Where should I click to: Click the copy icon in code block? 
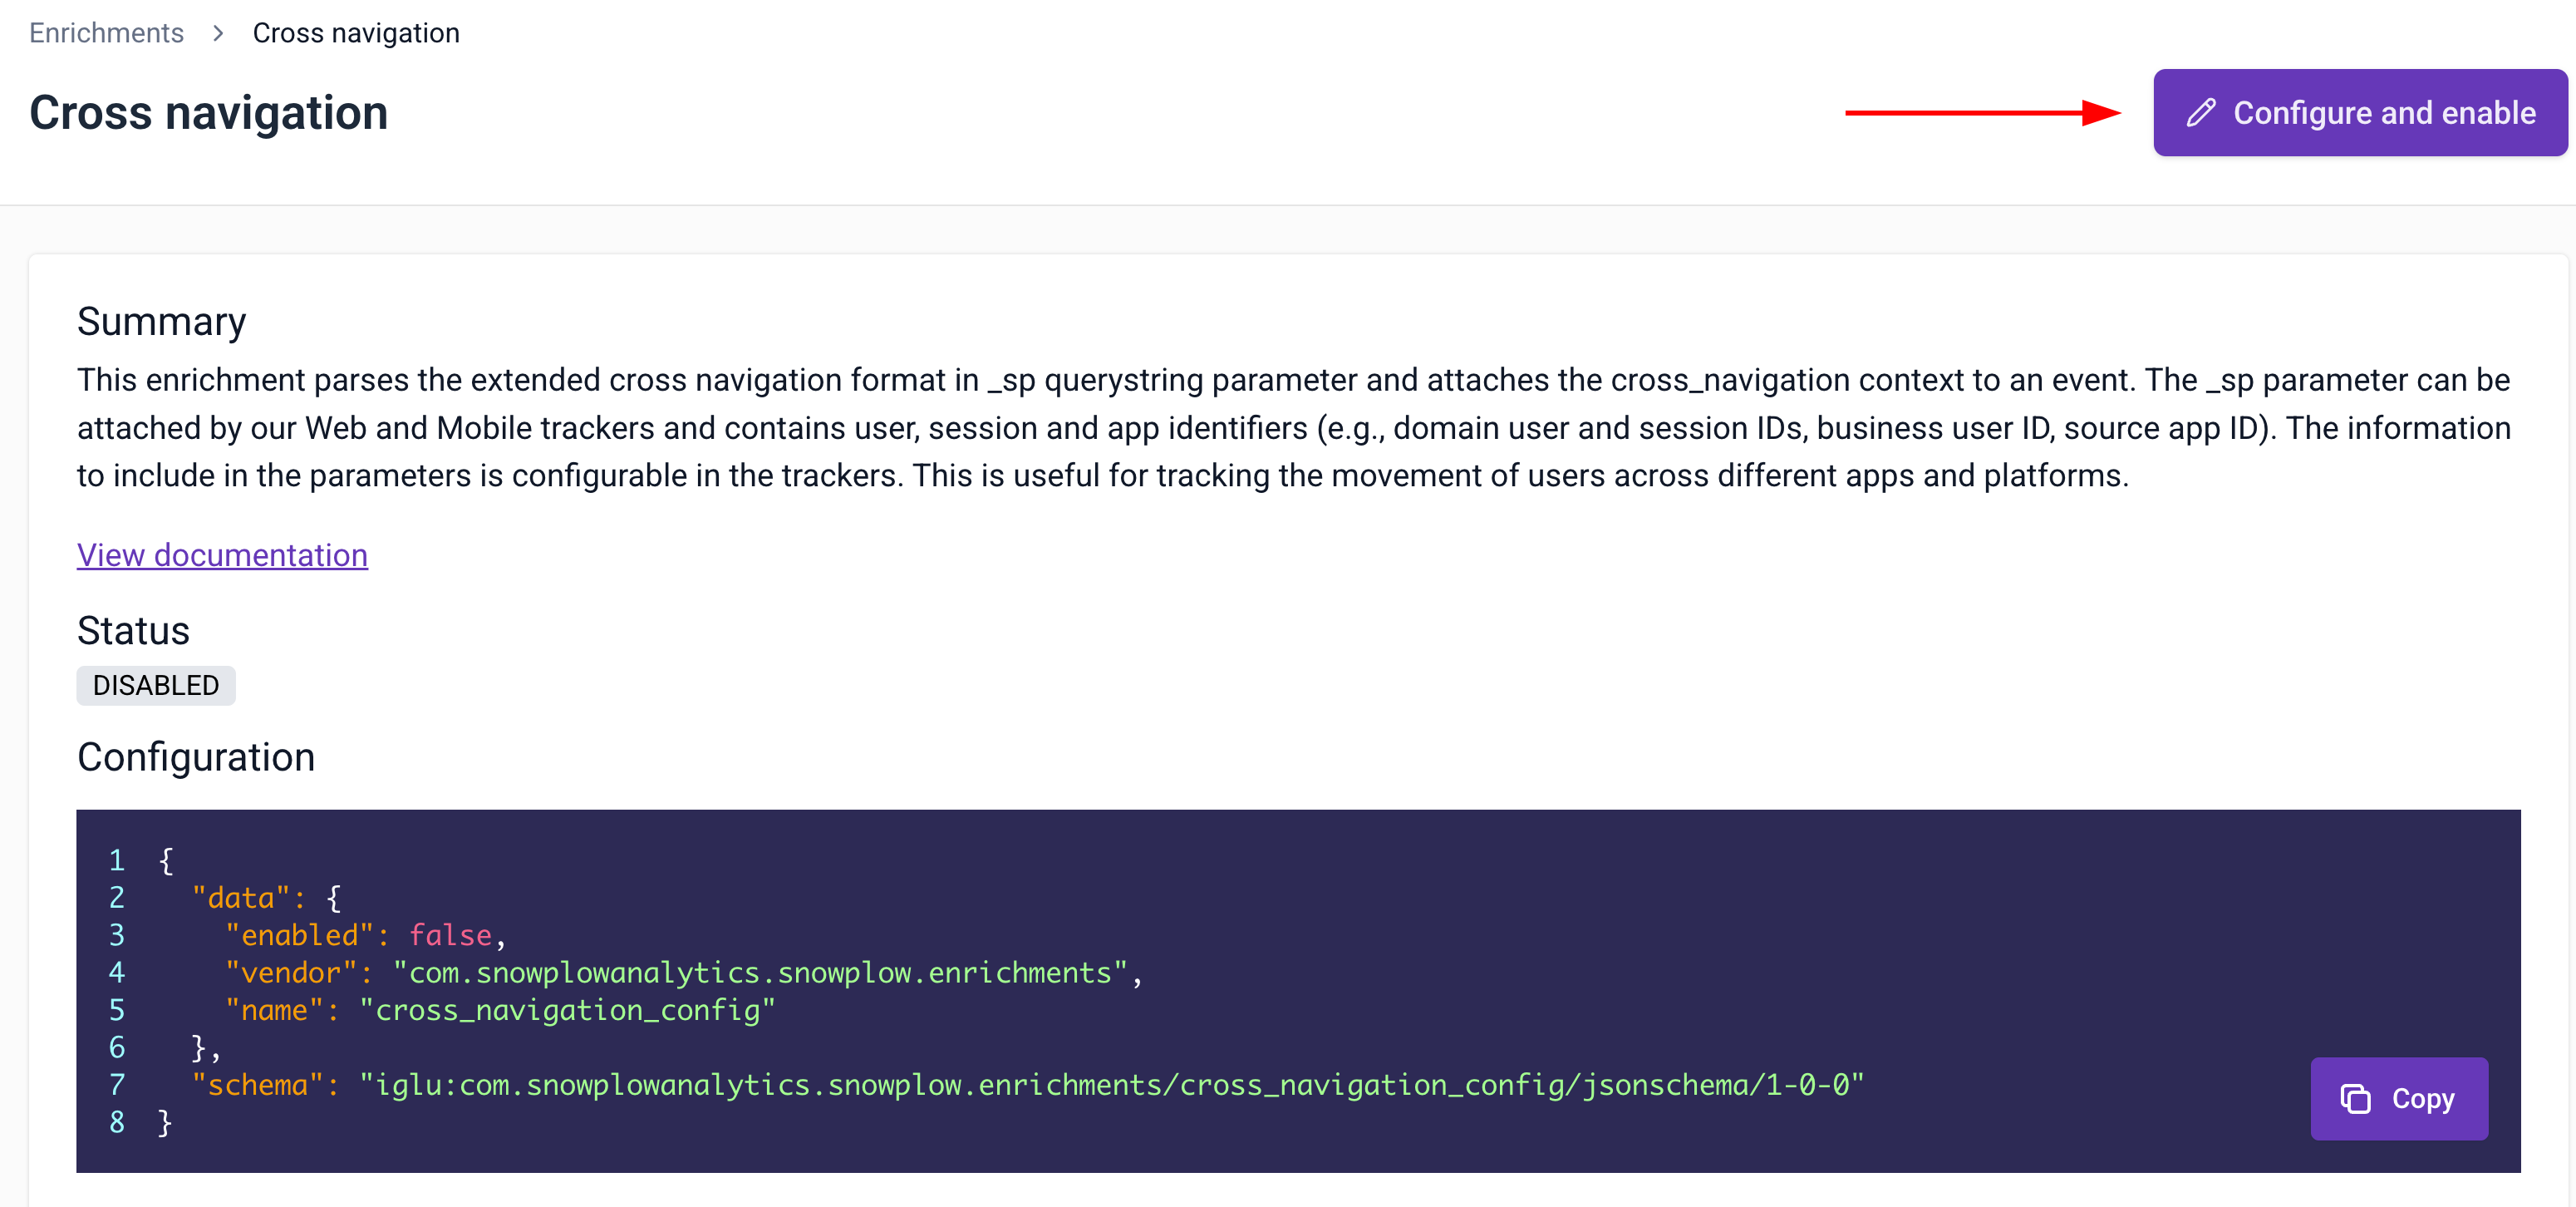2355,1098
